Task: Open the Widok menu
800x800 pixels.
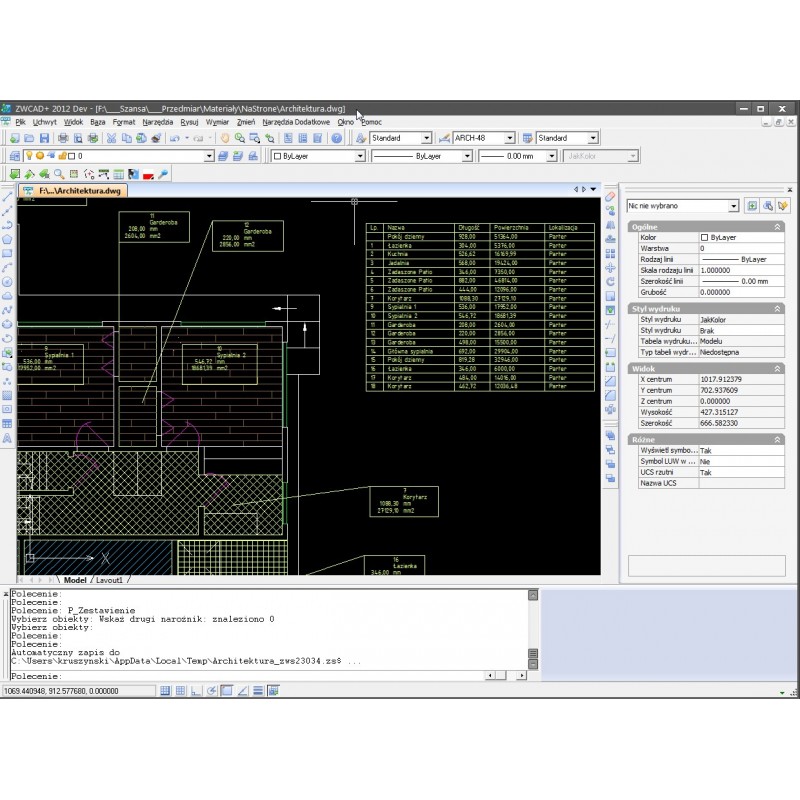Action: [x=73, y=122]
